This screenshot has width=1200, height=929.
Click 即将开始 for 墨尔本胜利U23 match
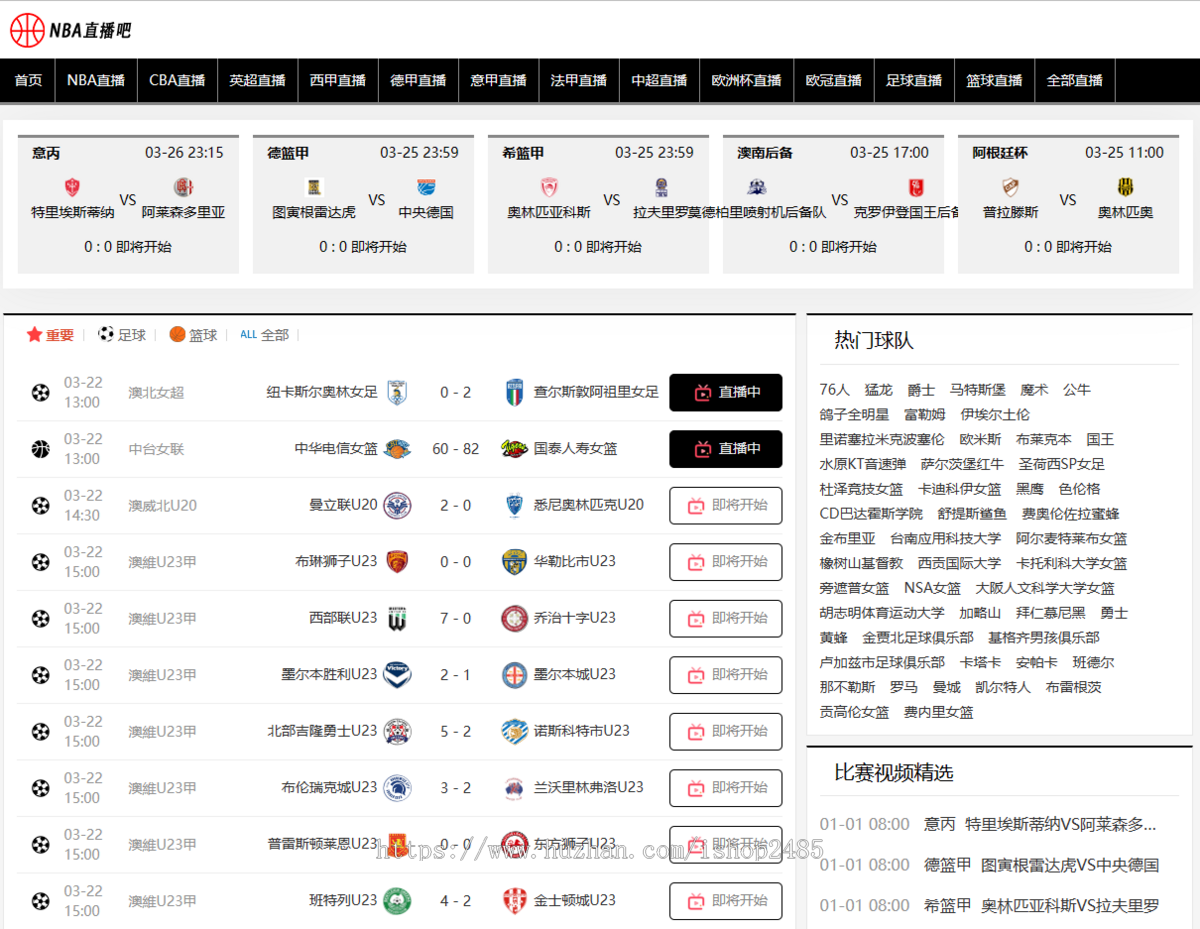click(x=726, y=675)
